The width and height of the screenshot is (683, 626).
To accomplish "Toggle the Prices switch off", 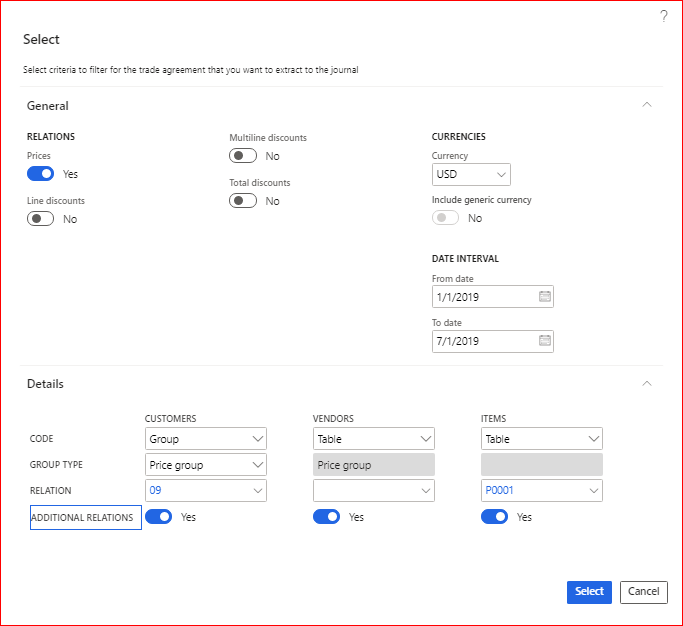I will (x=41, y=174).
